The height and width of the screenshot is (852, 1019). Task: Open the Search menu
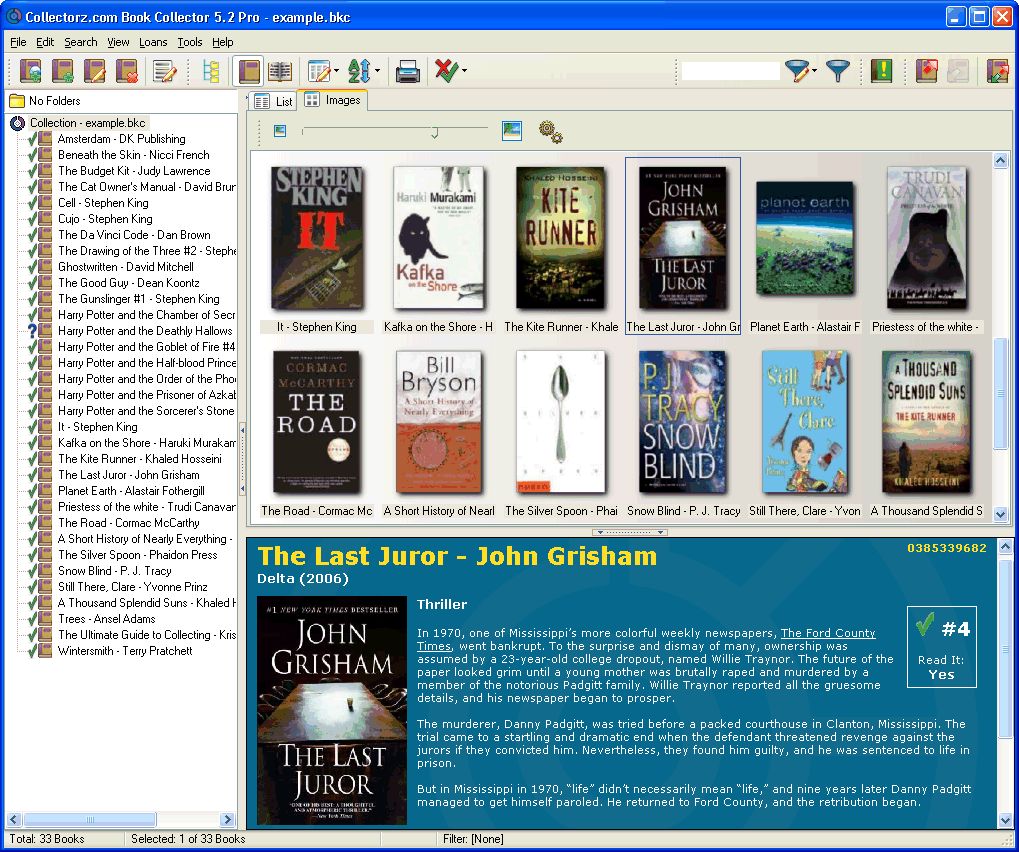81,42
